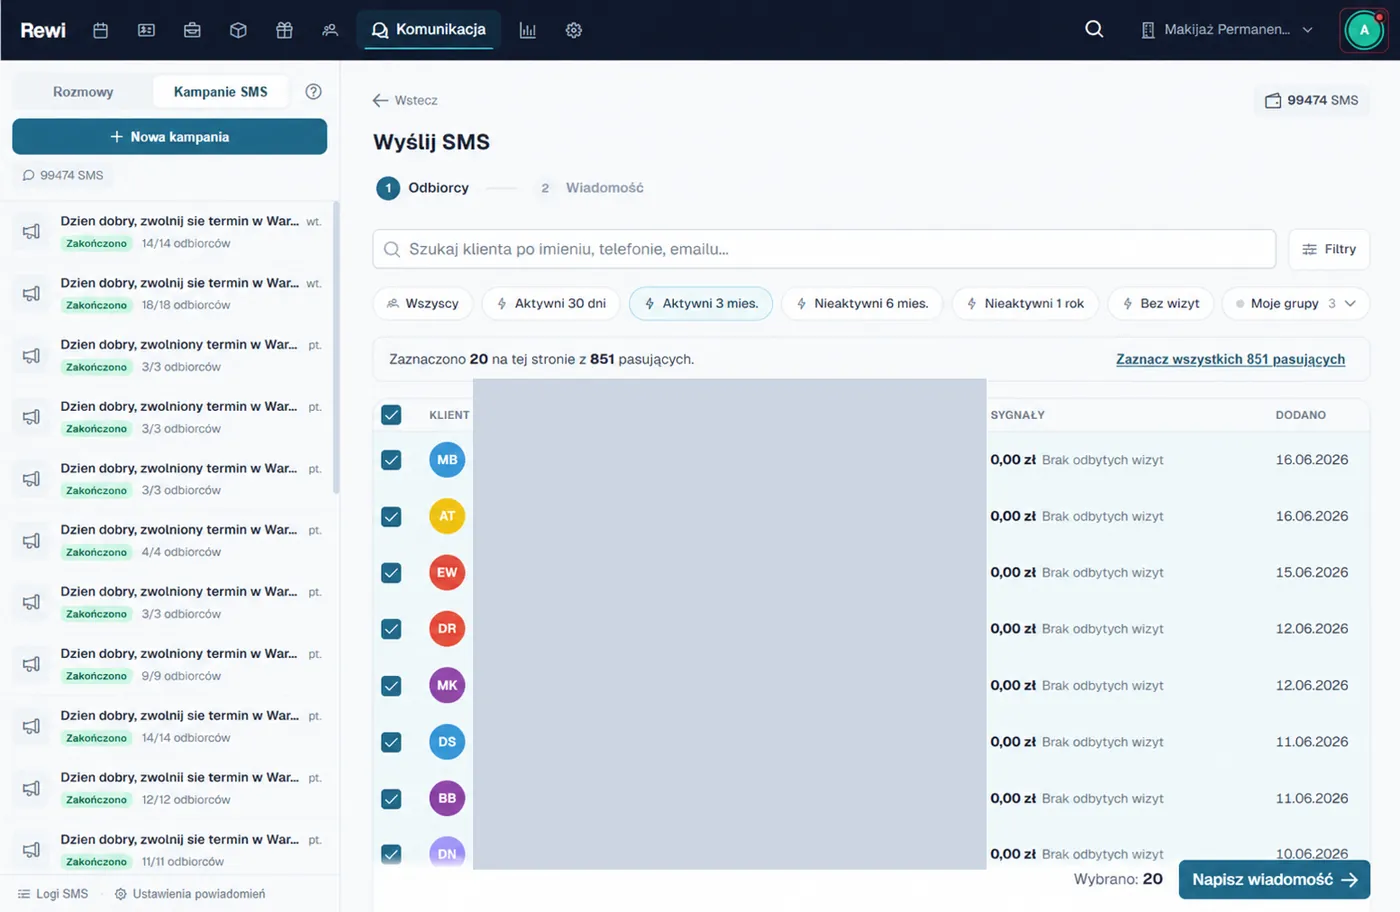The width and height of the screenshot is (1400, 912).
Task: Open the box products icon in top navigation
Action: pyautogui.click(x=238, y=30)
